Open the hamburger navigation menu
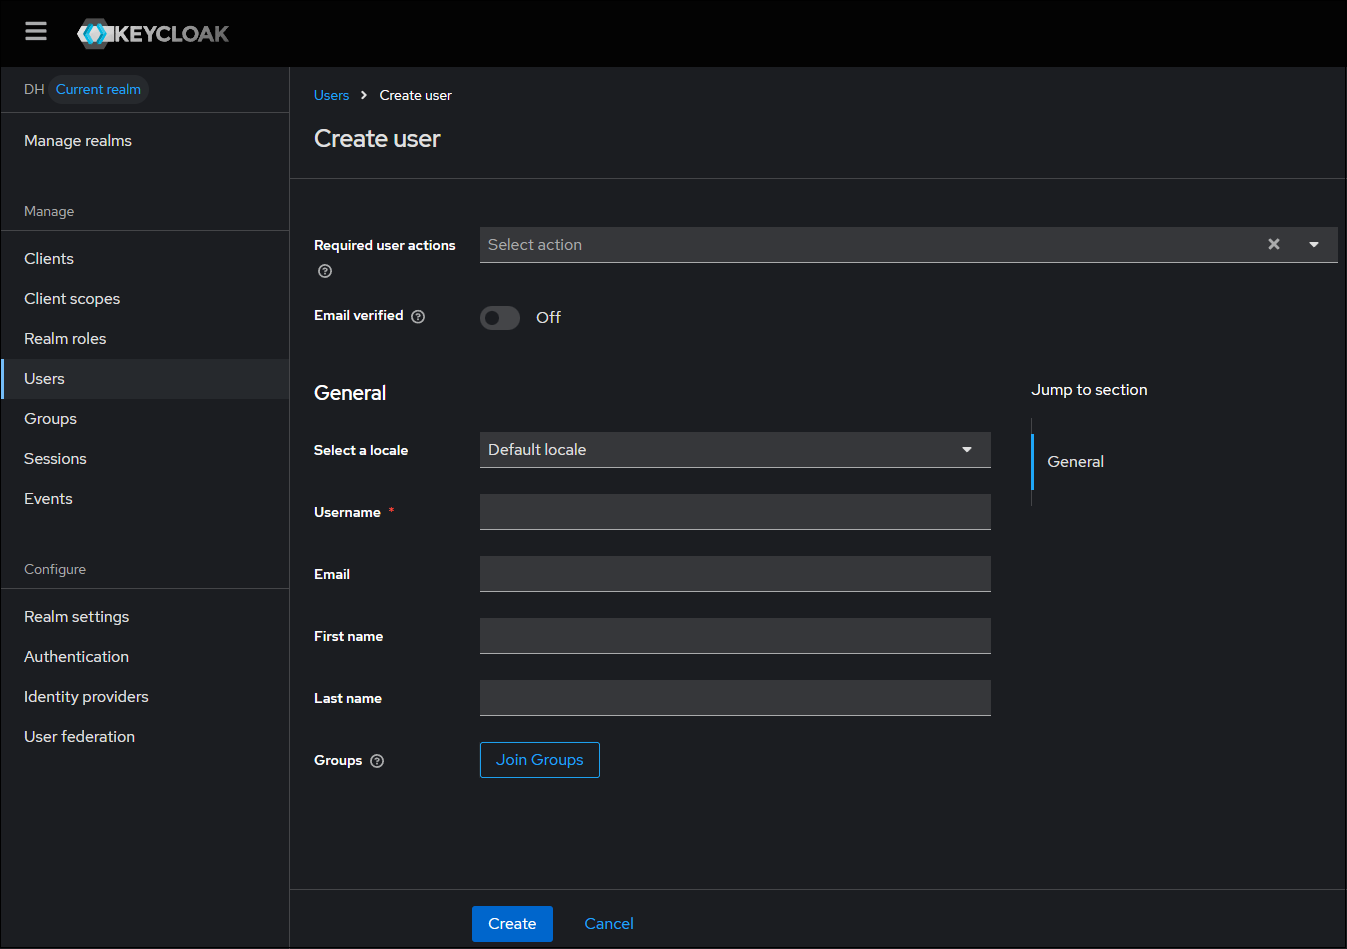Screen dimensions: 1347x949 click(x=36, y=32)
